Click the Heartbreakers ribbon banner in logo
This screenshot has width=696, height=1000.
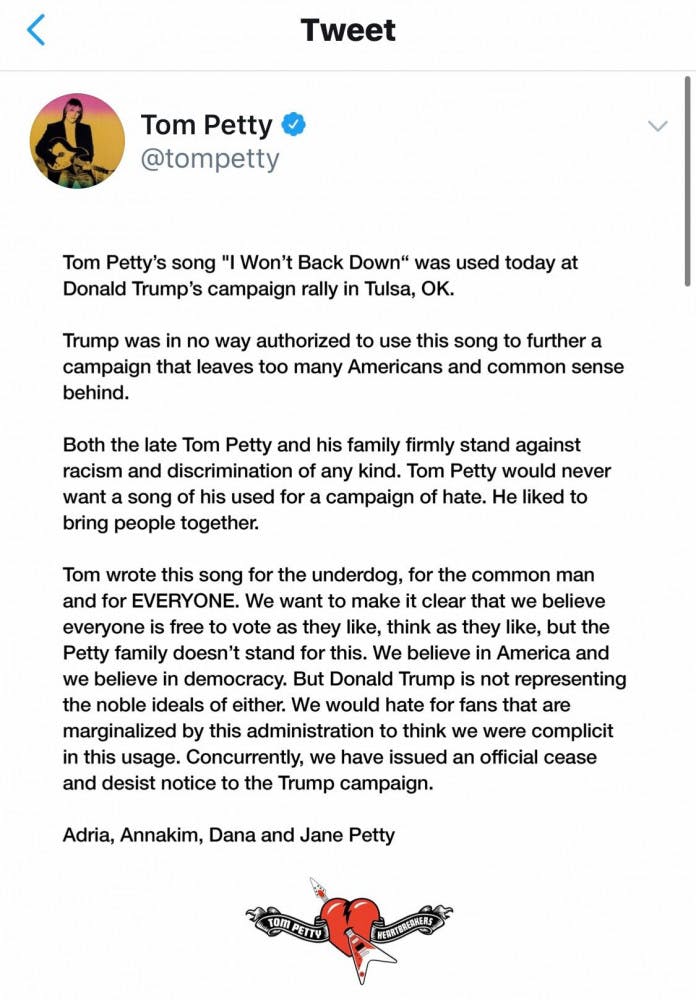(406, 925)
